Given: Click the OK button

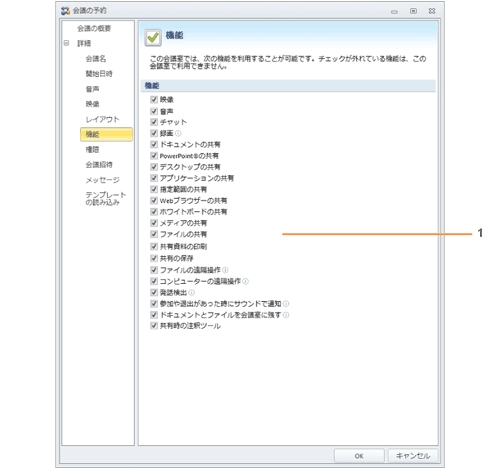Looking at the screenshot, I should point(359,456).
